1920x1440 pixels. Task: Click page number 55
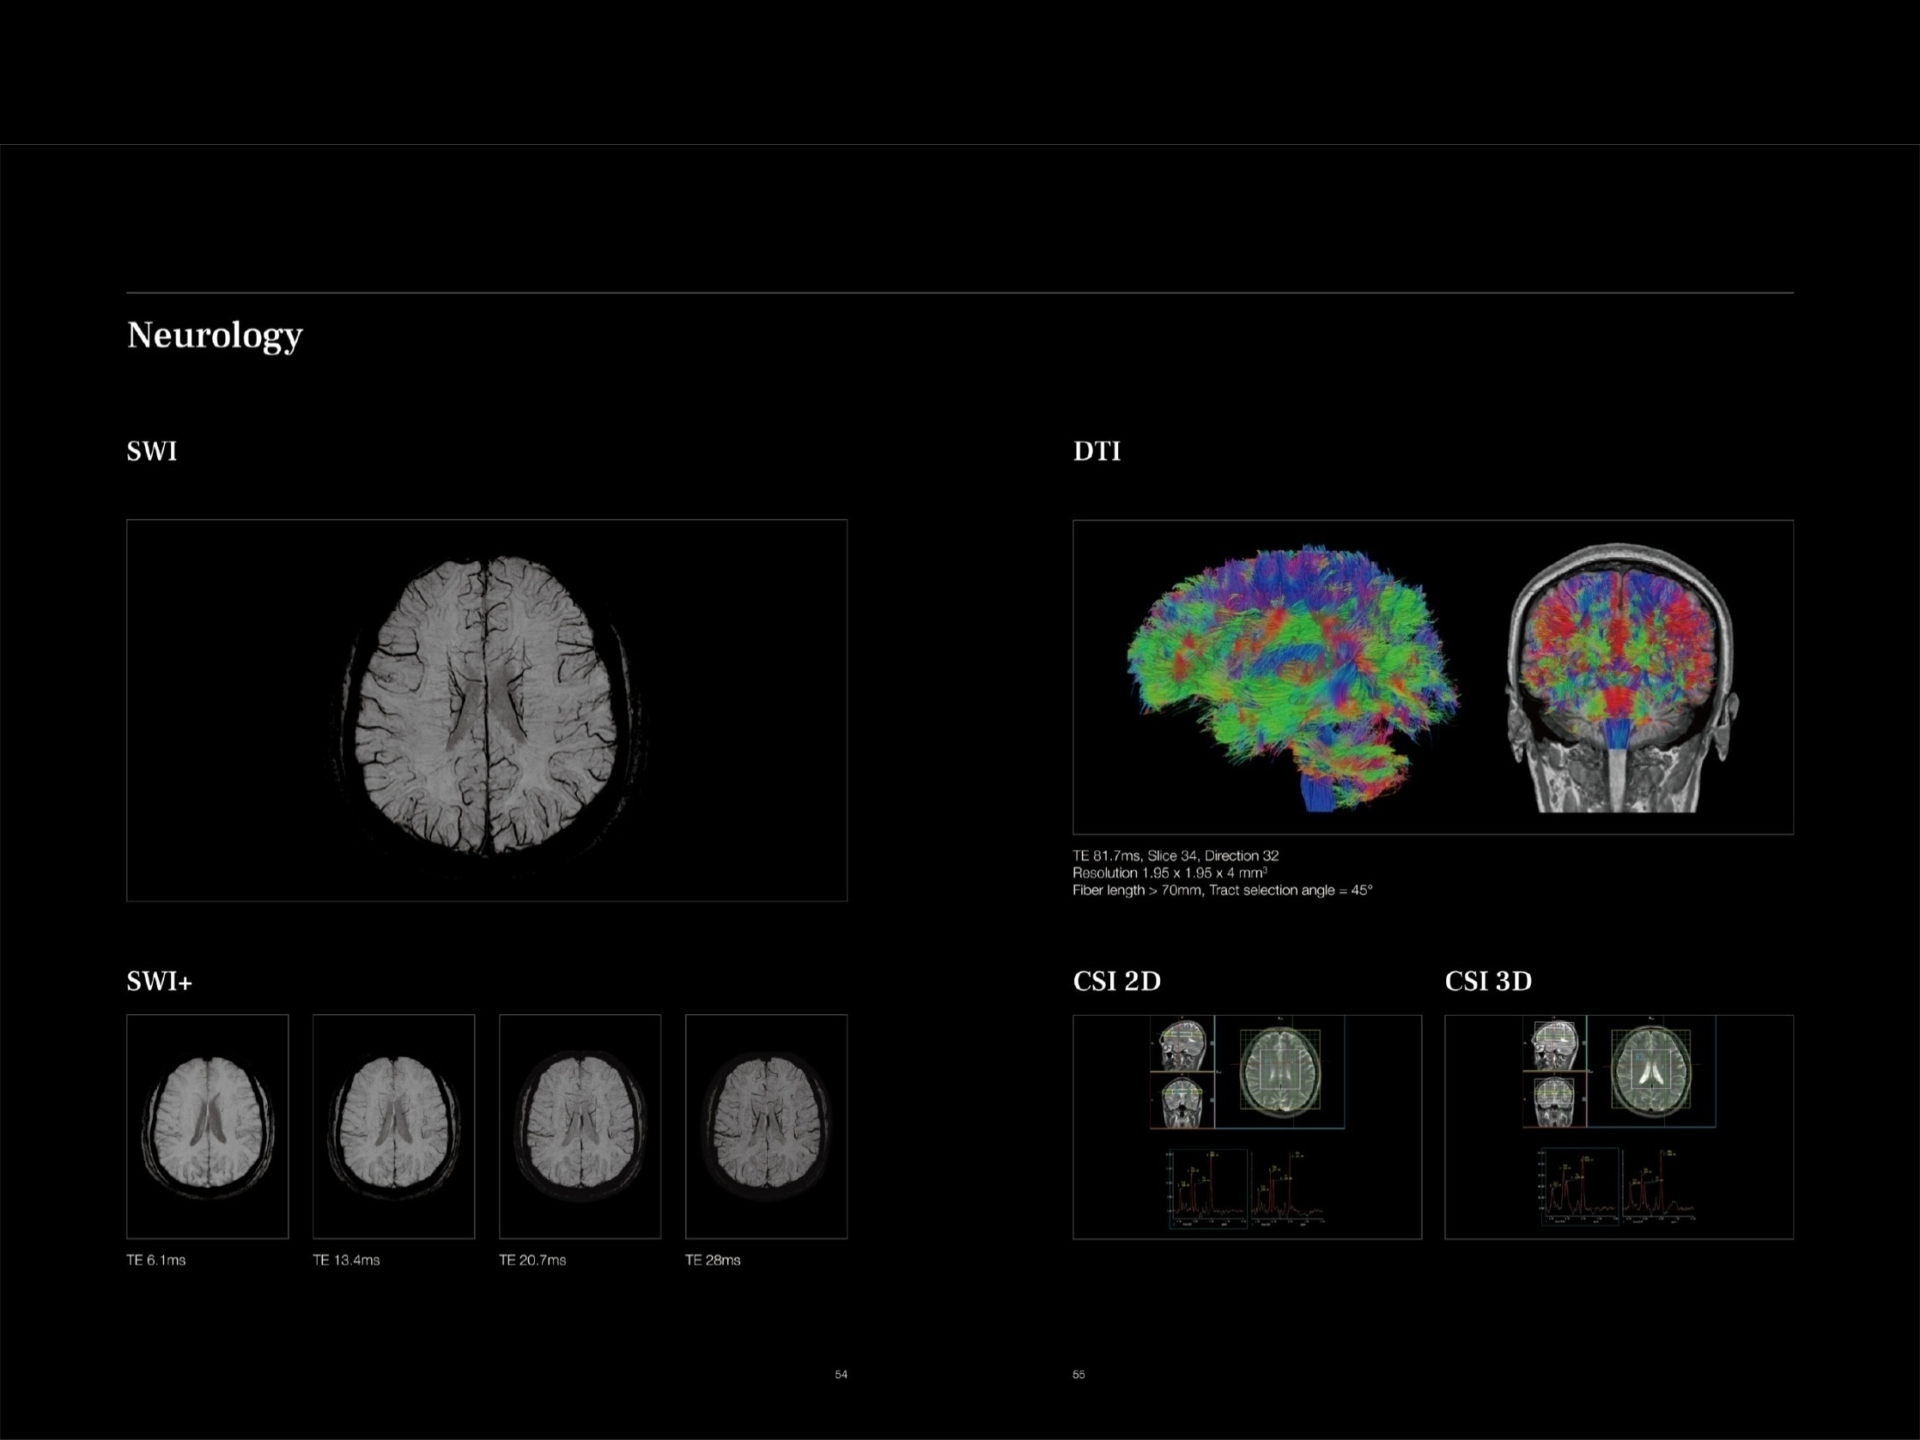coord(1078,1374)
